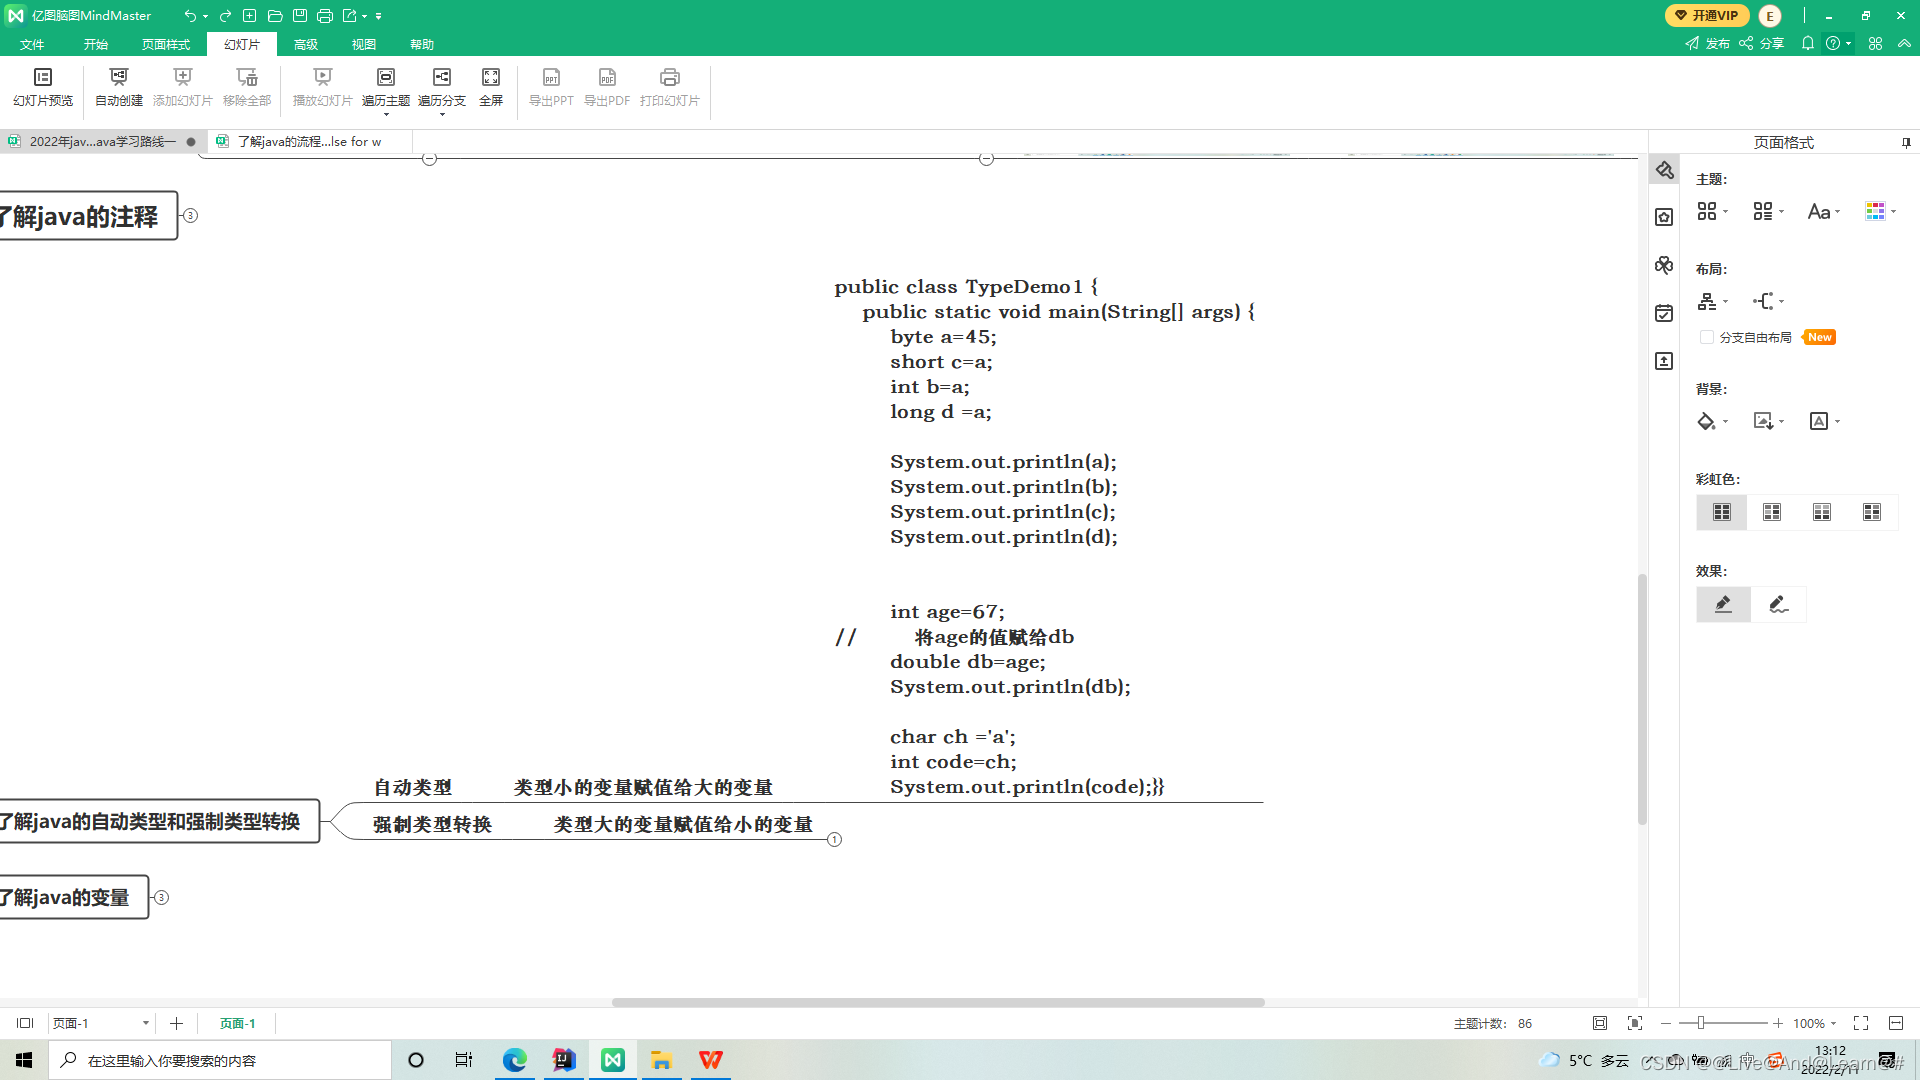1920x1080 pixels.
Task: Click the zoom plus control in status bar
Action: [1778, 1023]
